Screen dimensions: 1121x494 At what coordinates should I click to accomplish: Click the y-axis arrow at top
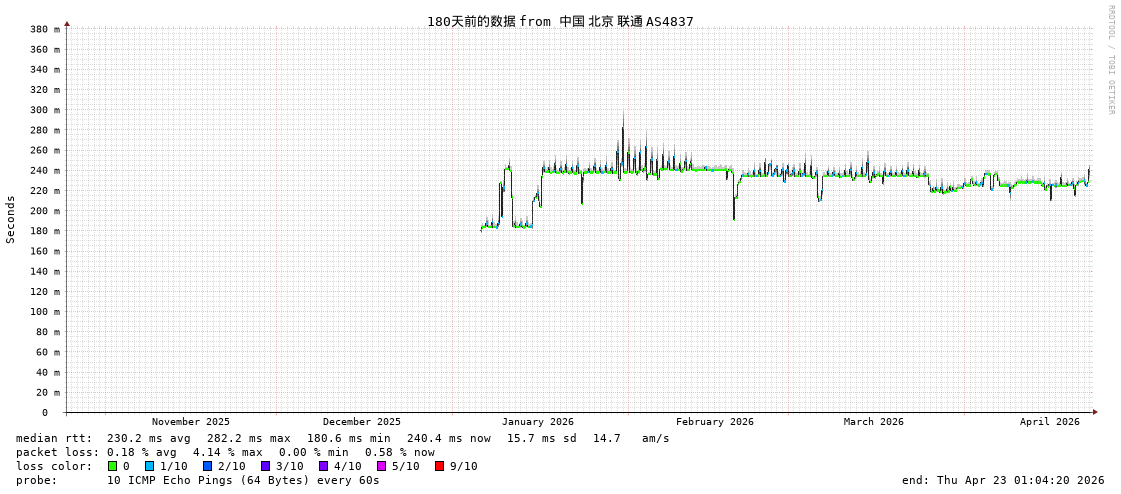pyautogui.click(x=67, y=23)
